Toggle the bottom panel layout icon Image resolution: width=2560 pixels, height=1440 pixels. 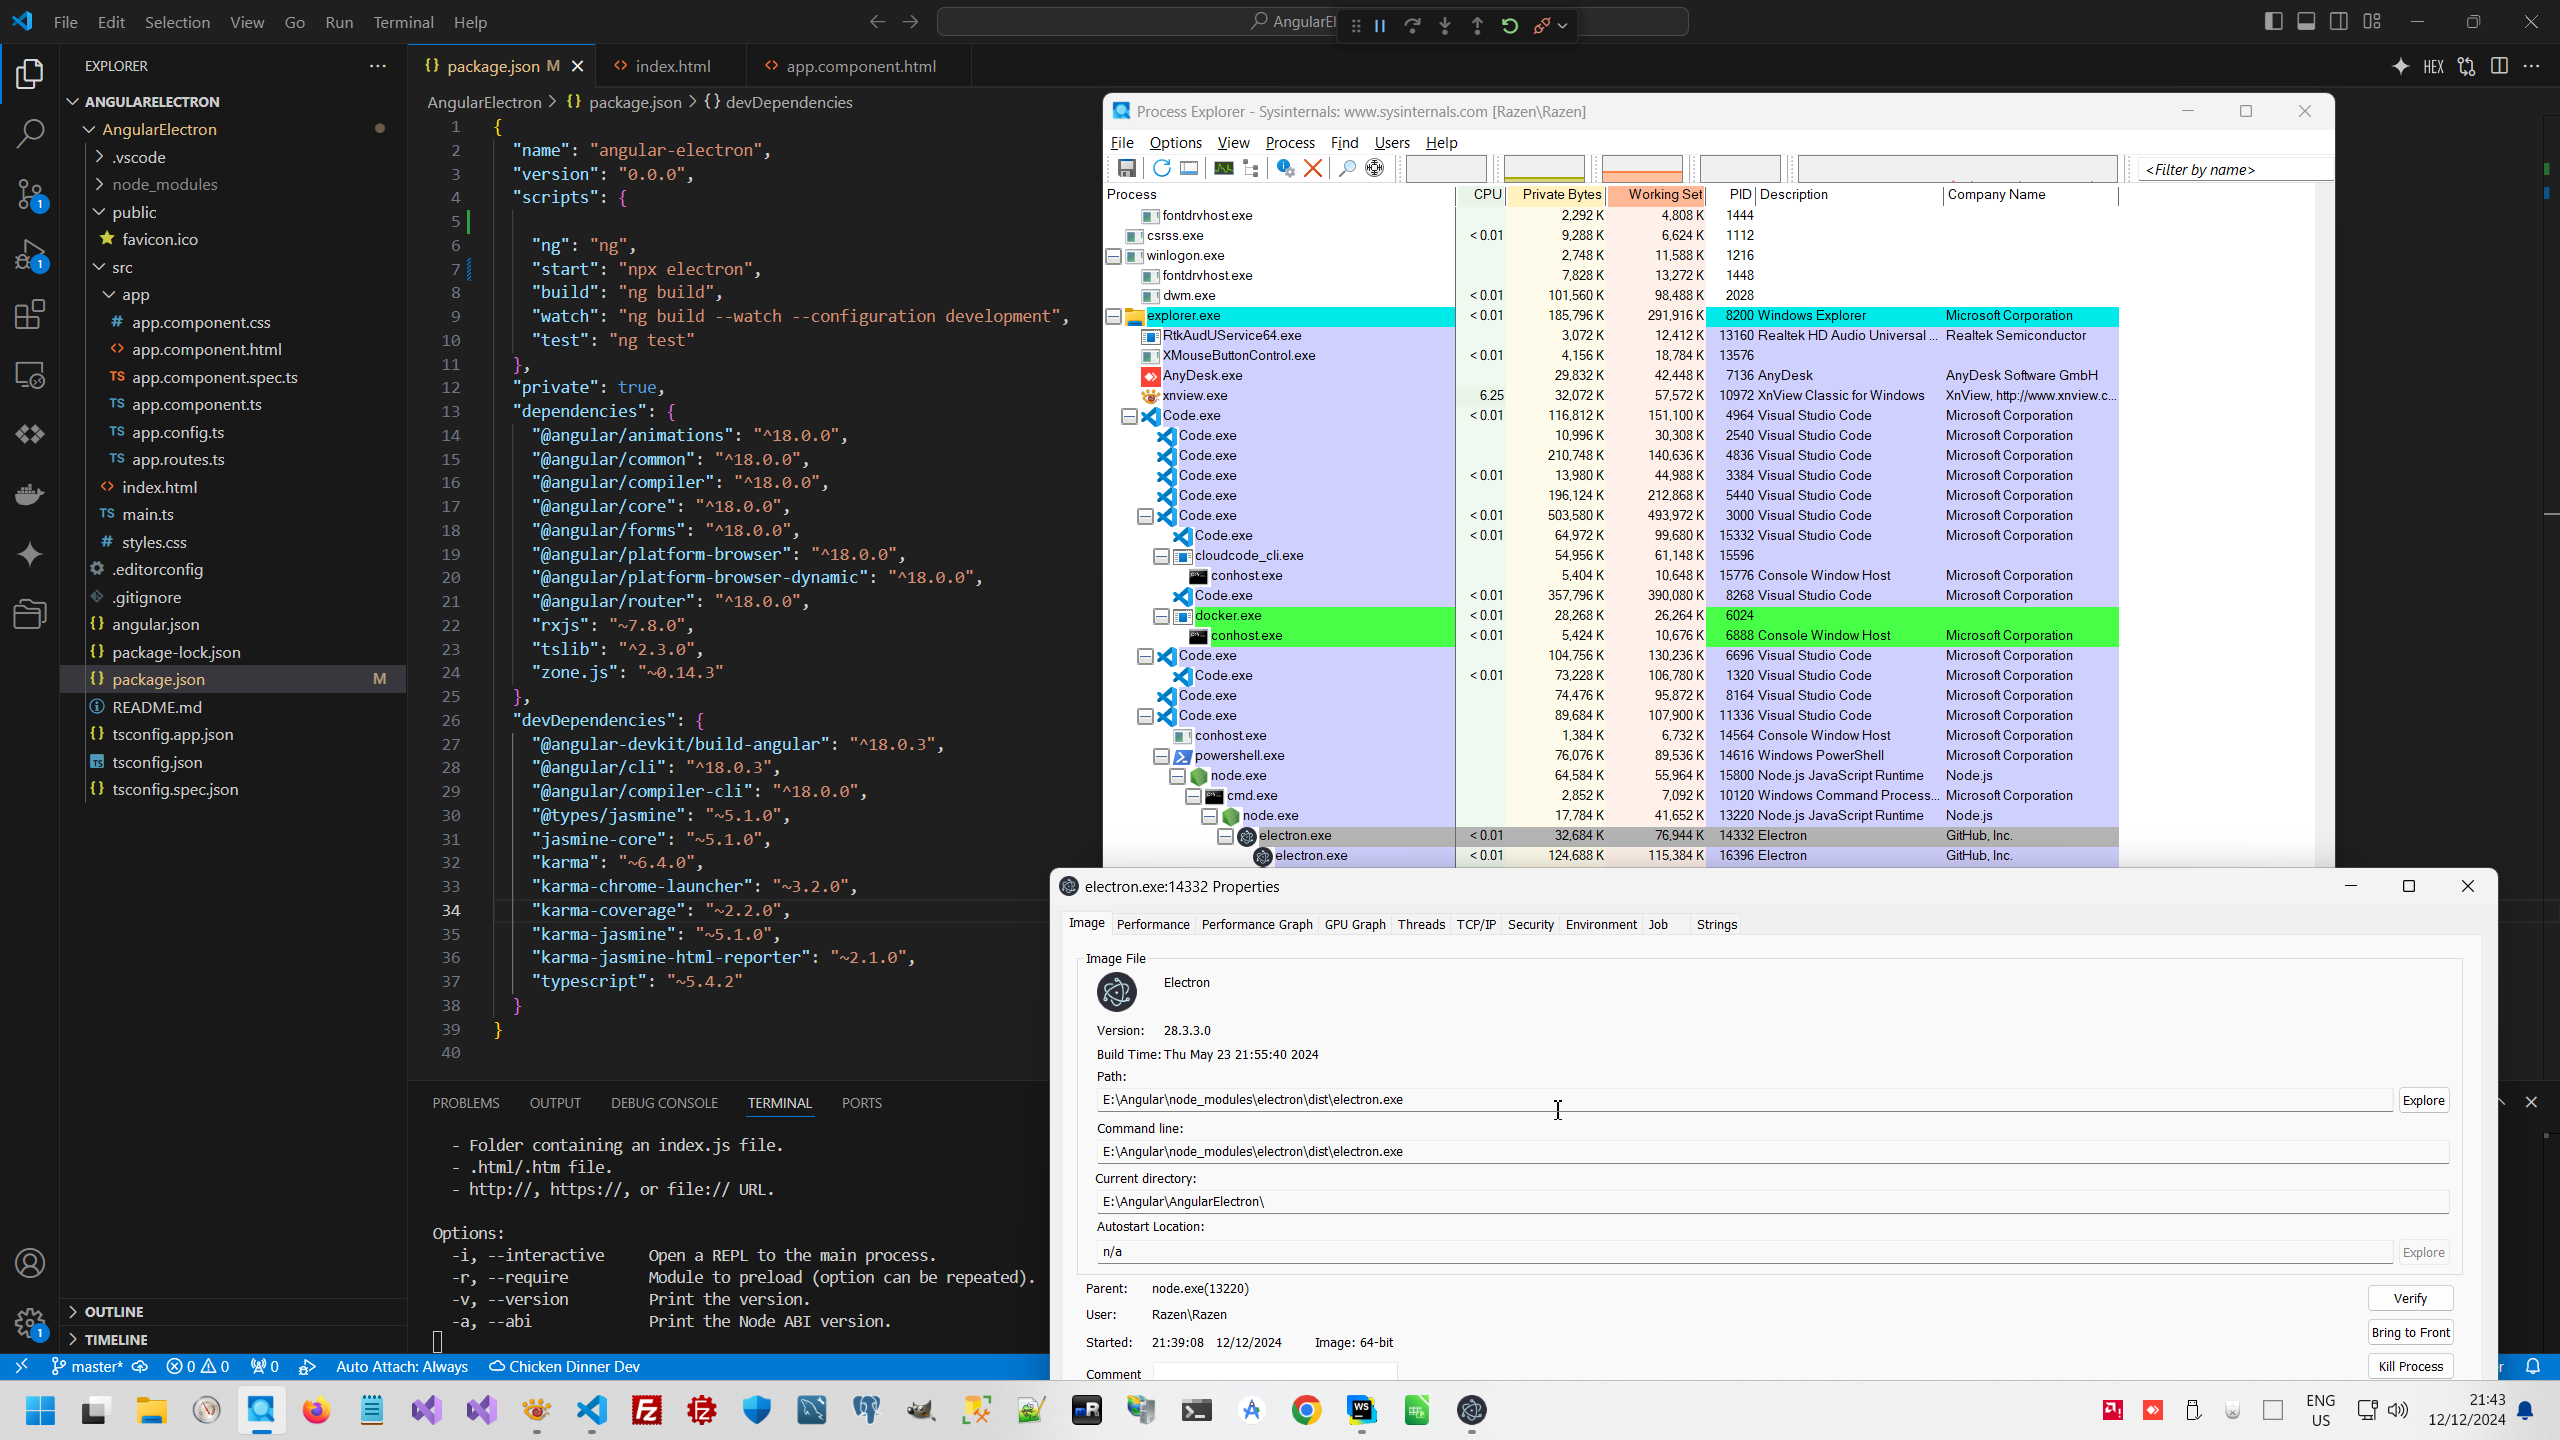[2306, 22]
